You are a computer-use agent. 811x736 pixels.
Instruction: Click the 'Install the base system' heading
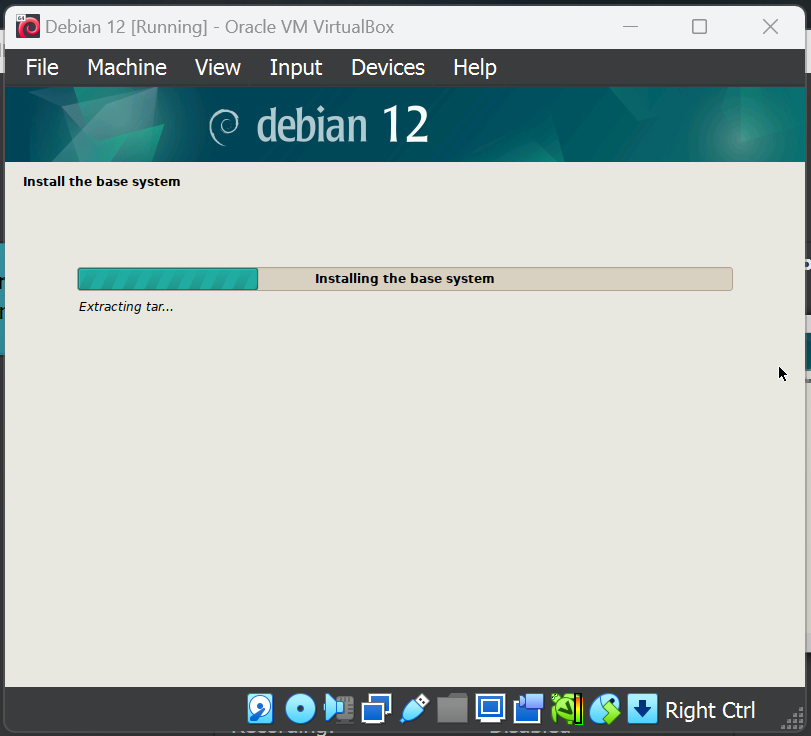pos(101,182)
